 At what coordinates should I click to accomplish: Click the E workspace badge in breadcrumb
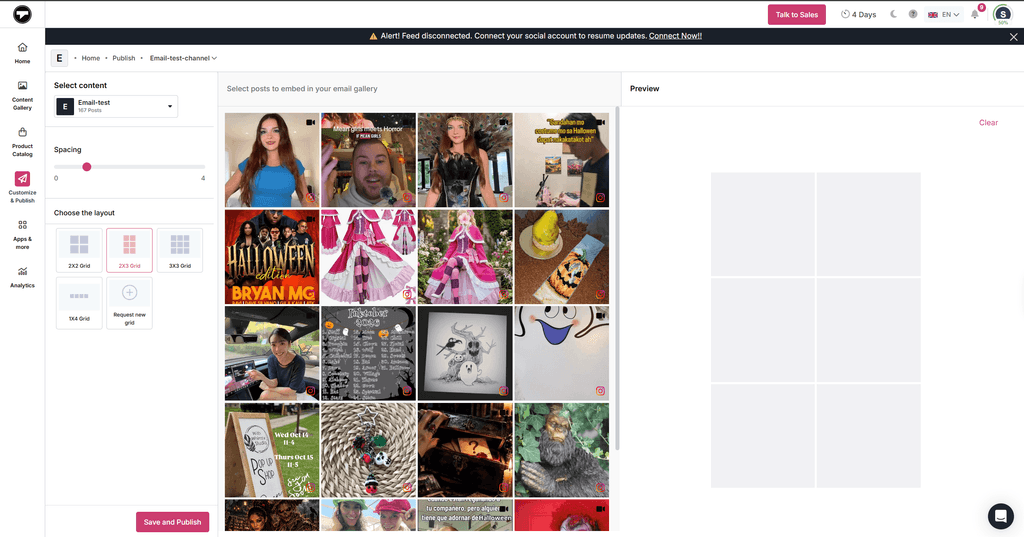[x=59, y=58]
